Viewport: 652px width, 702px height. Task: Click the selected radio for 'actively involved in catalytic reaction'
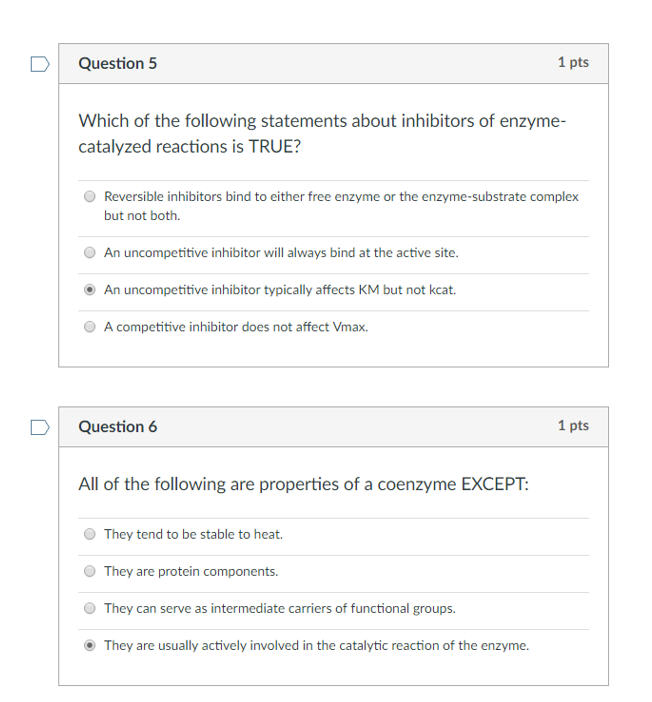(x=90, y=645)
